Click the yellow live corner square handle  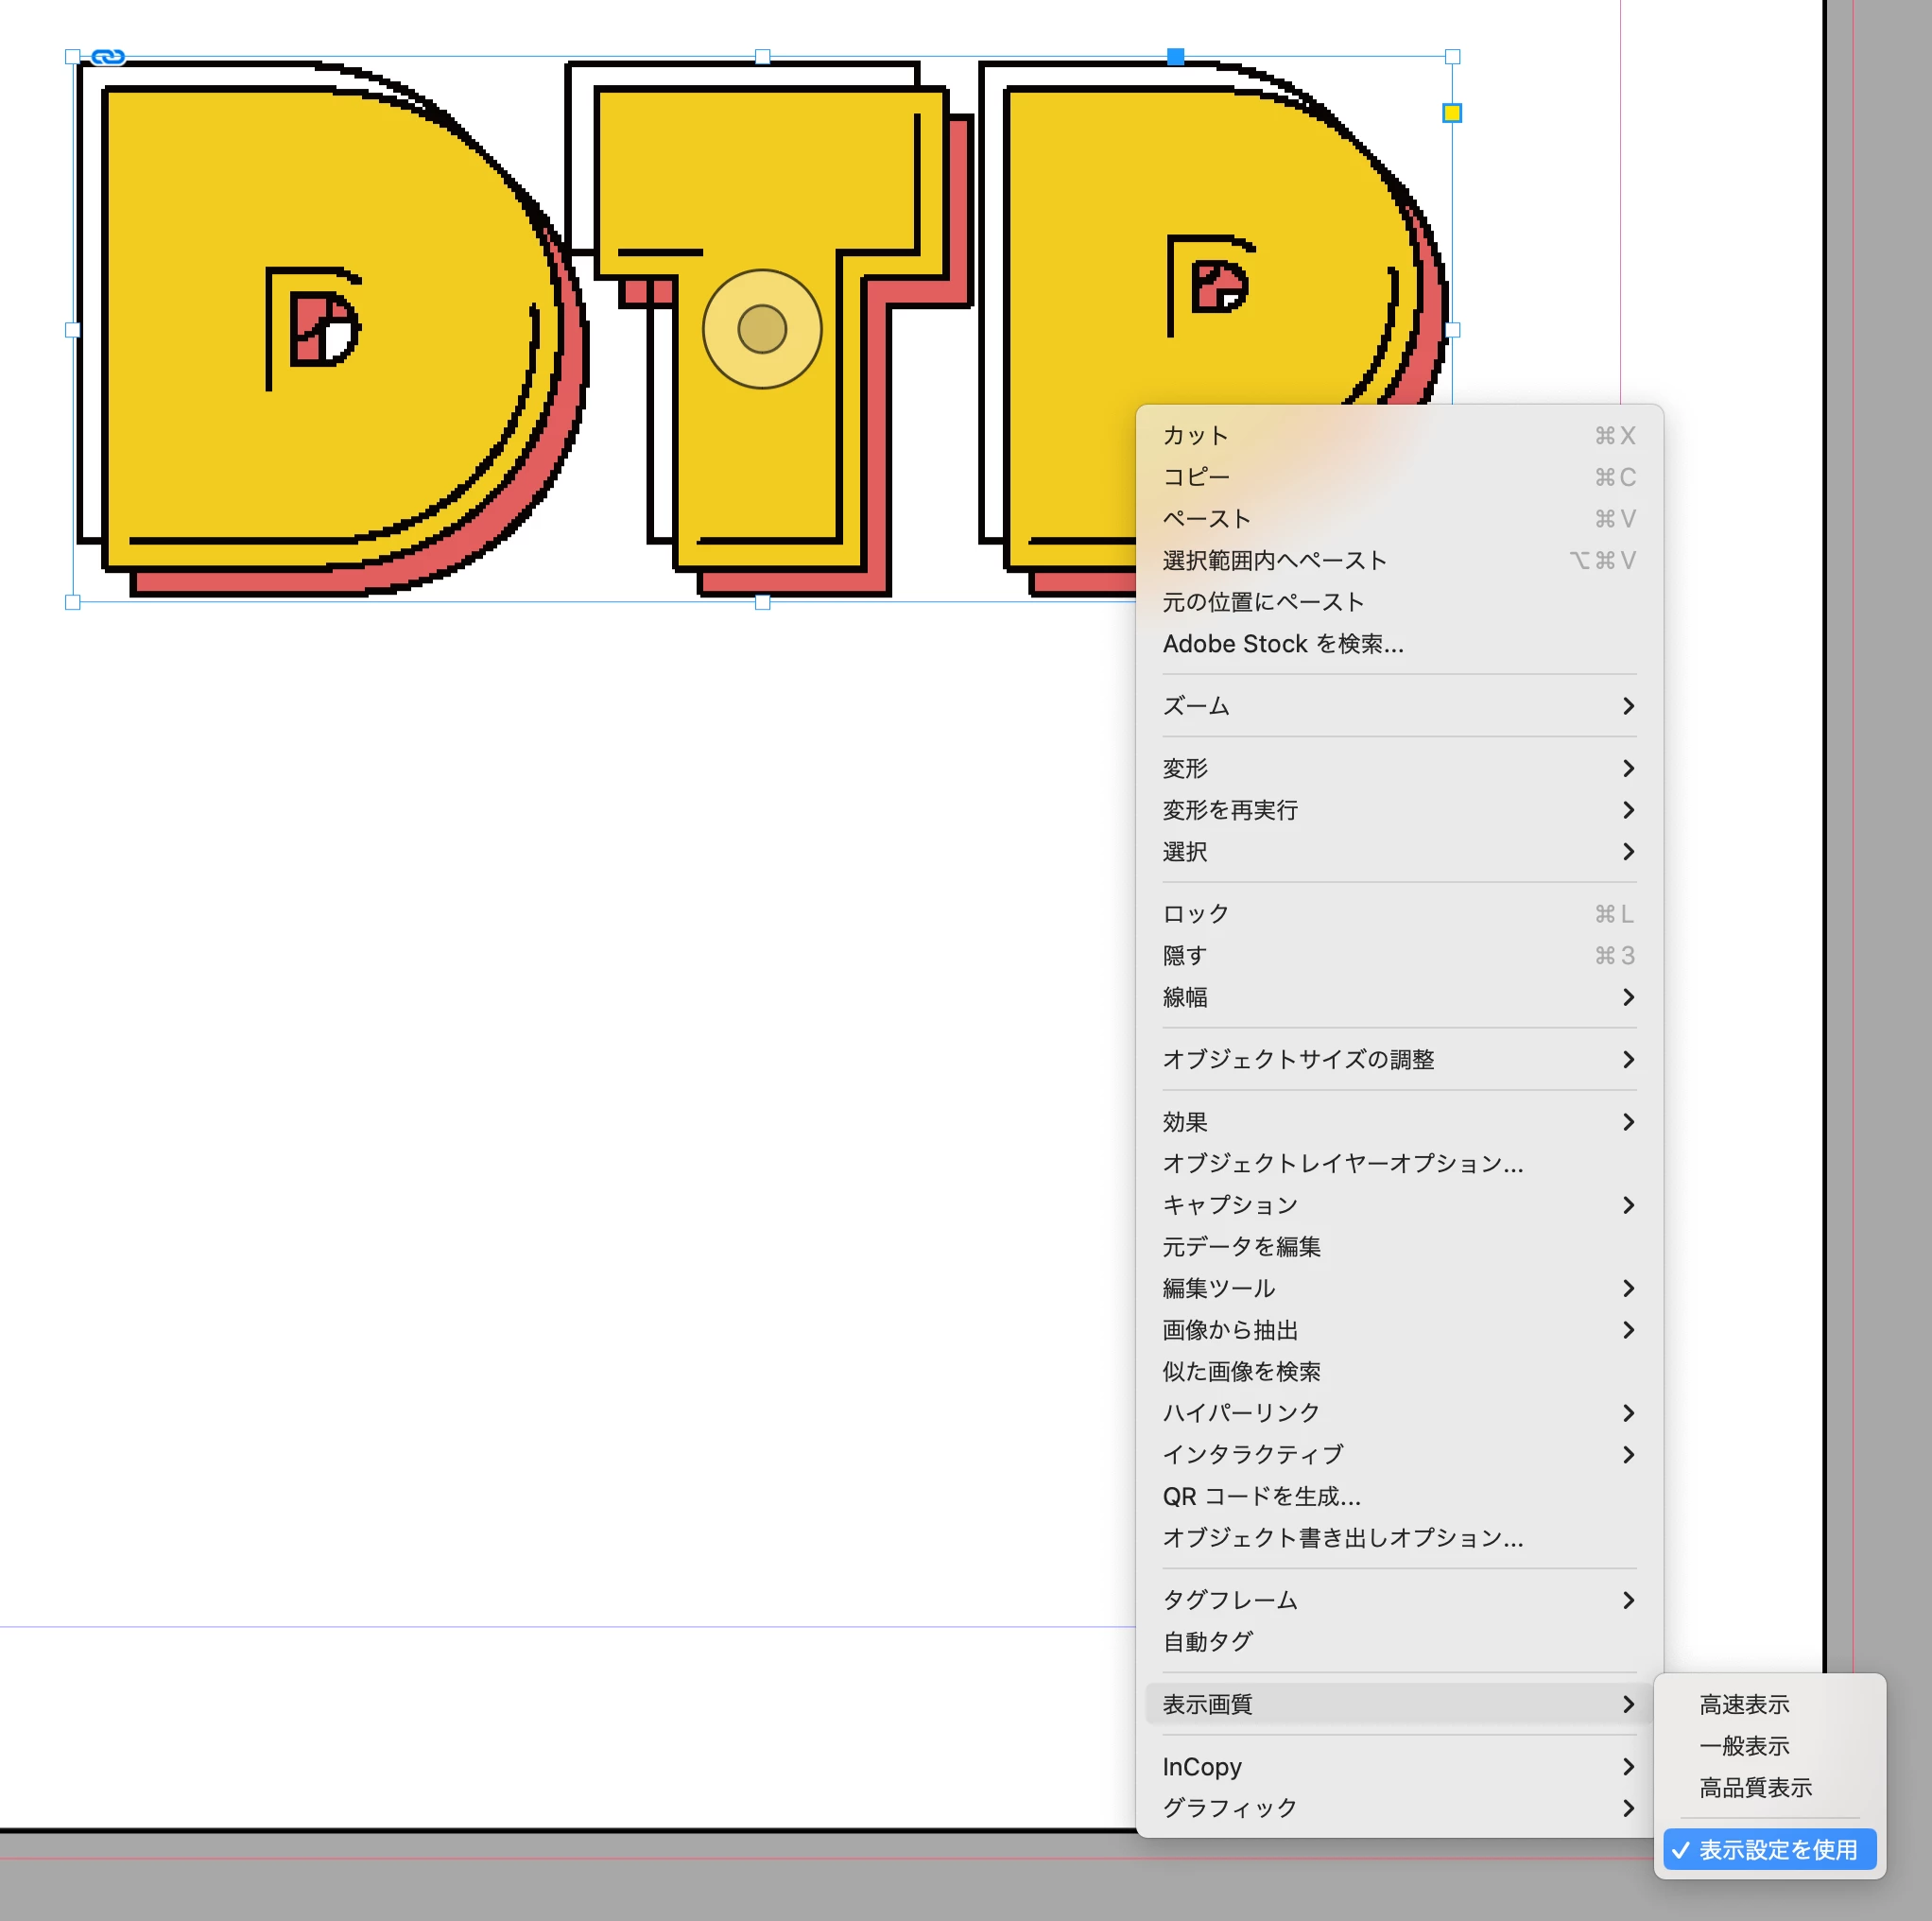(x=1451, y=113)
